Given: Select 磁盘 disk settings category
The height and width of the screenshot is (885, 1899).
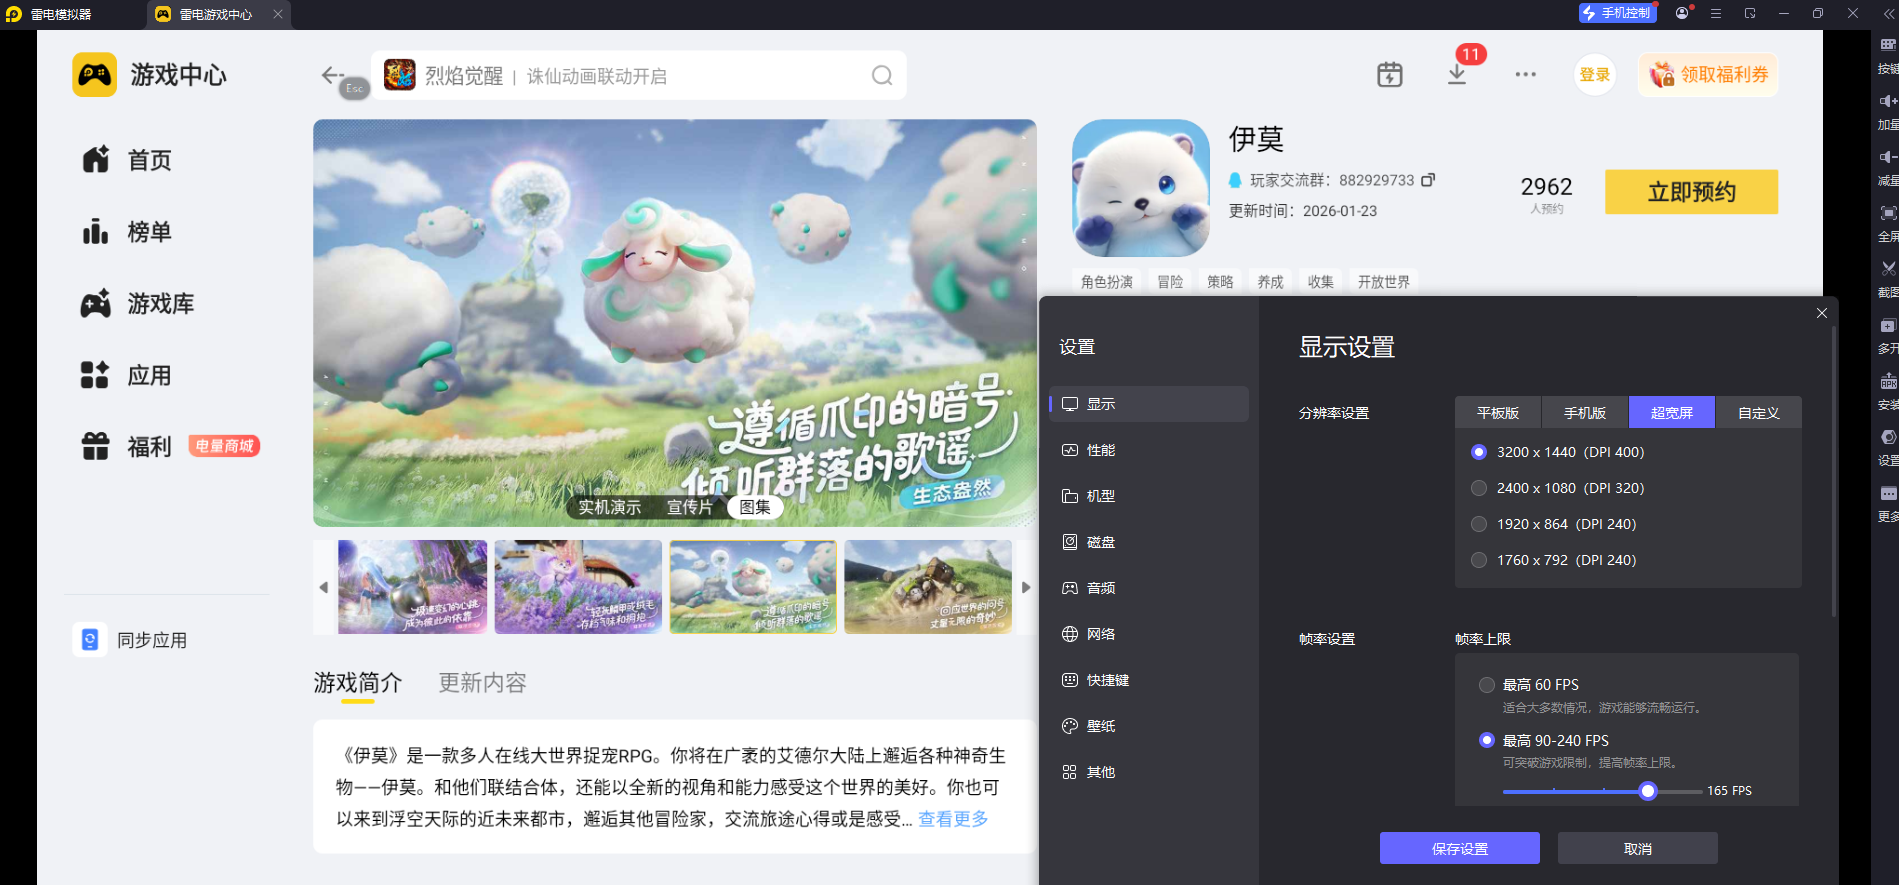Looking at the screenshot, I should point(1149,542).
